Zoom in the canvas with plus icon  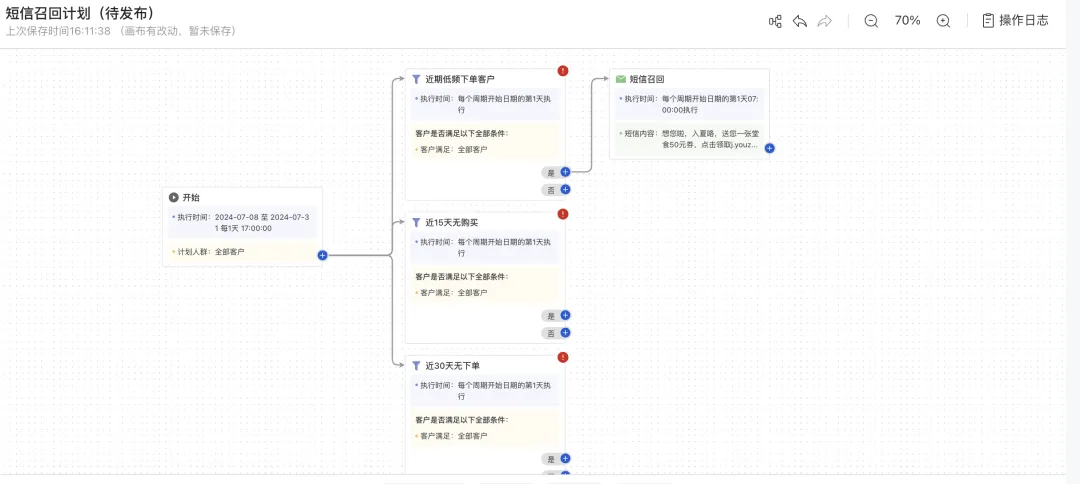[x=943, y=21]
